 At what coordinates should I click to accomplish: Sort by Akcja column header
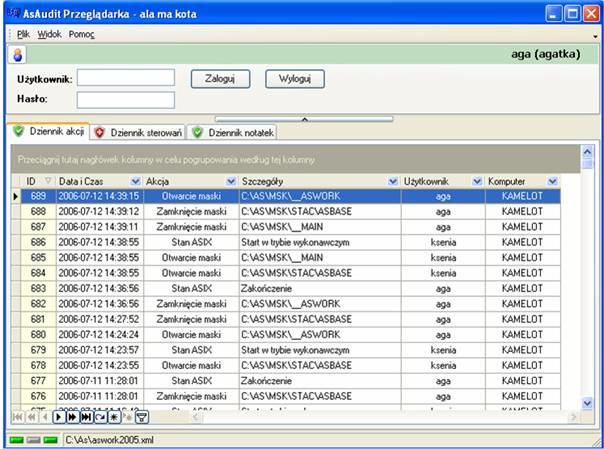pos(191,181)
